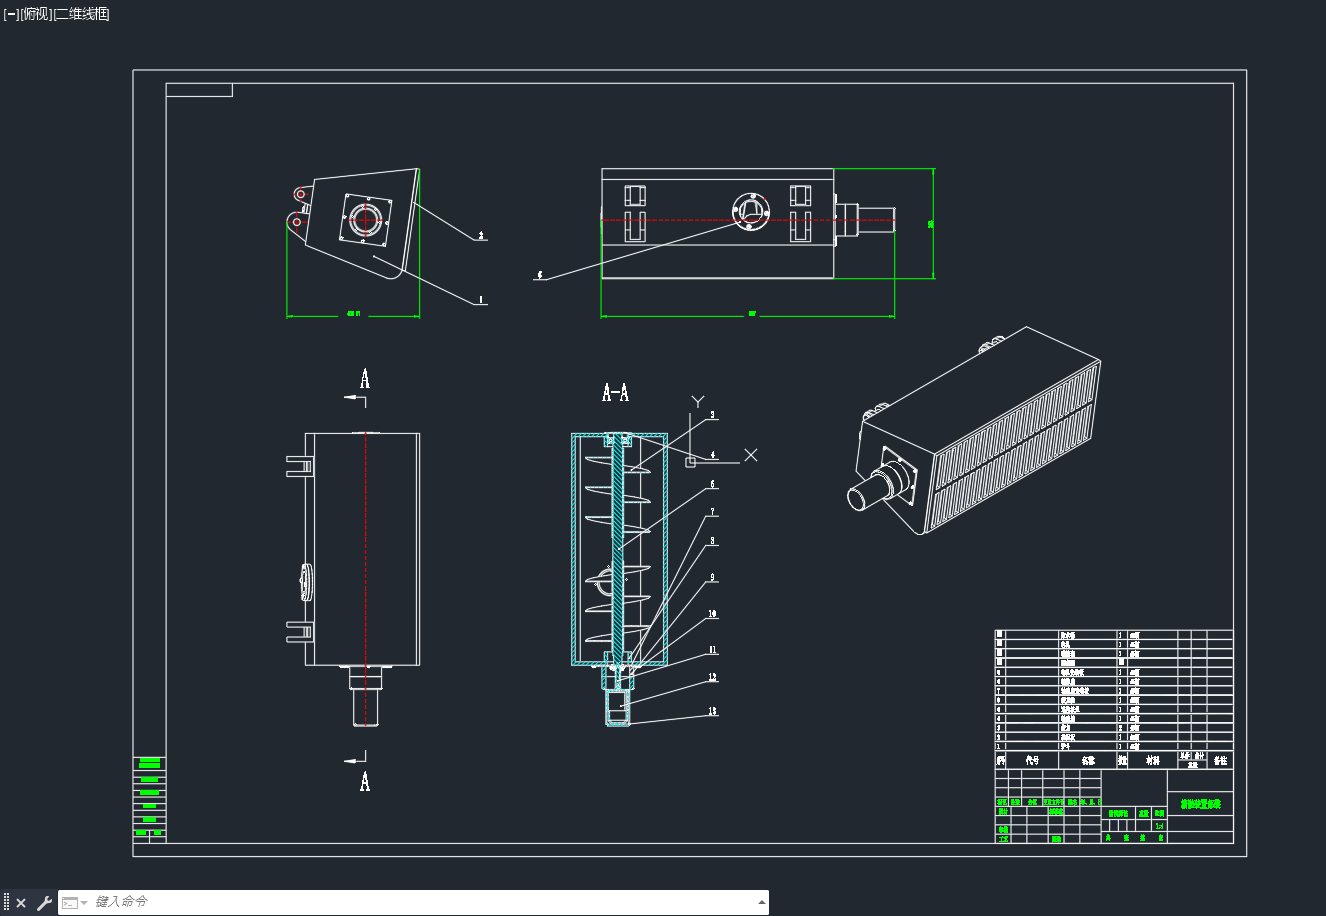The width and height of the screenshot is (1326, 916).
Task: Select part callout number 10
Action: [x=713, y=614]
